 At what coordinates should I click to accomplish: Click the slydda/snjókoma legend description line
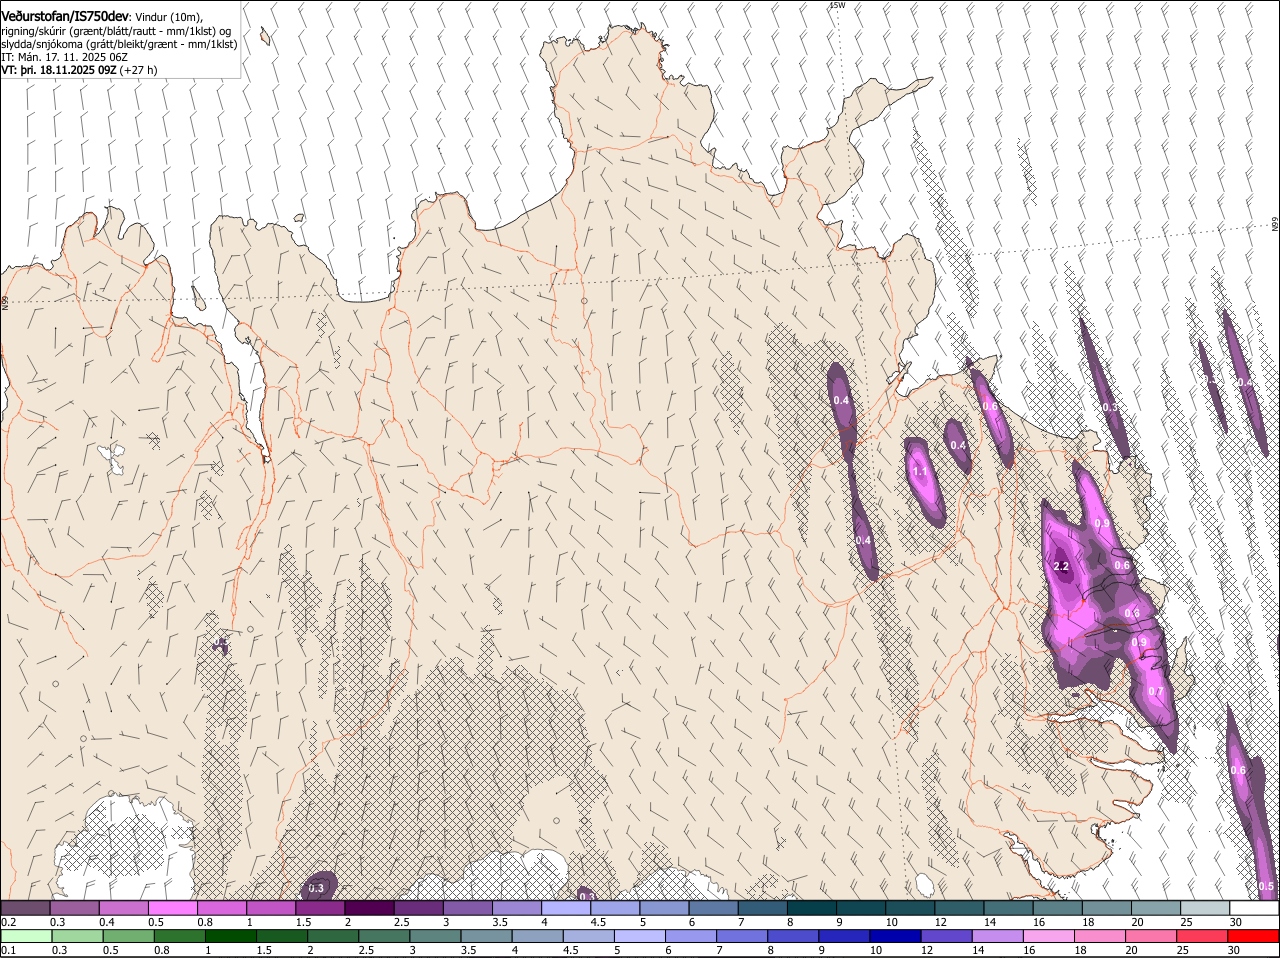pyautogui.click(x=119, y=44)
